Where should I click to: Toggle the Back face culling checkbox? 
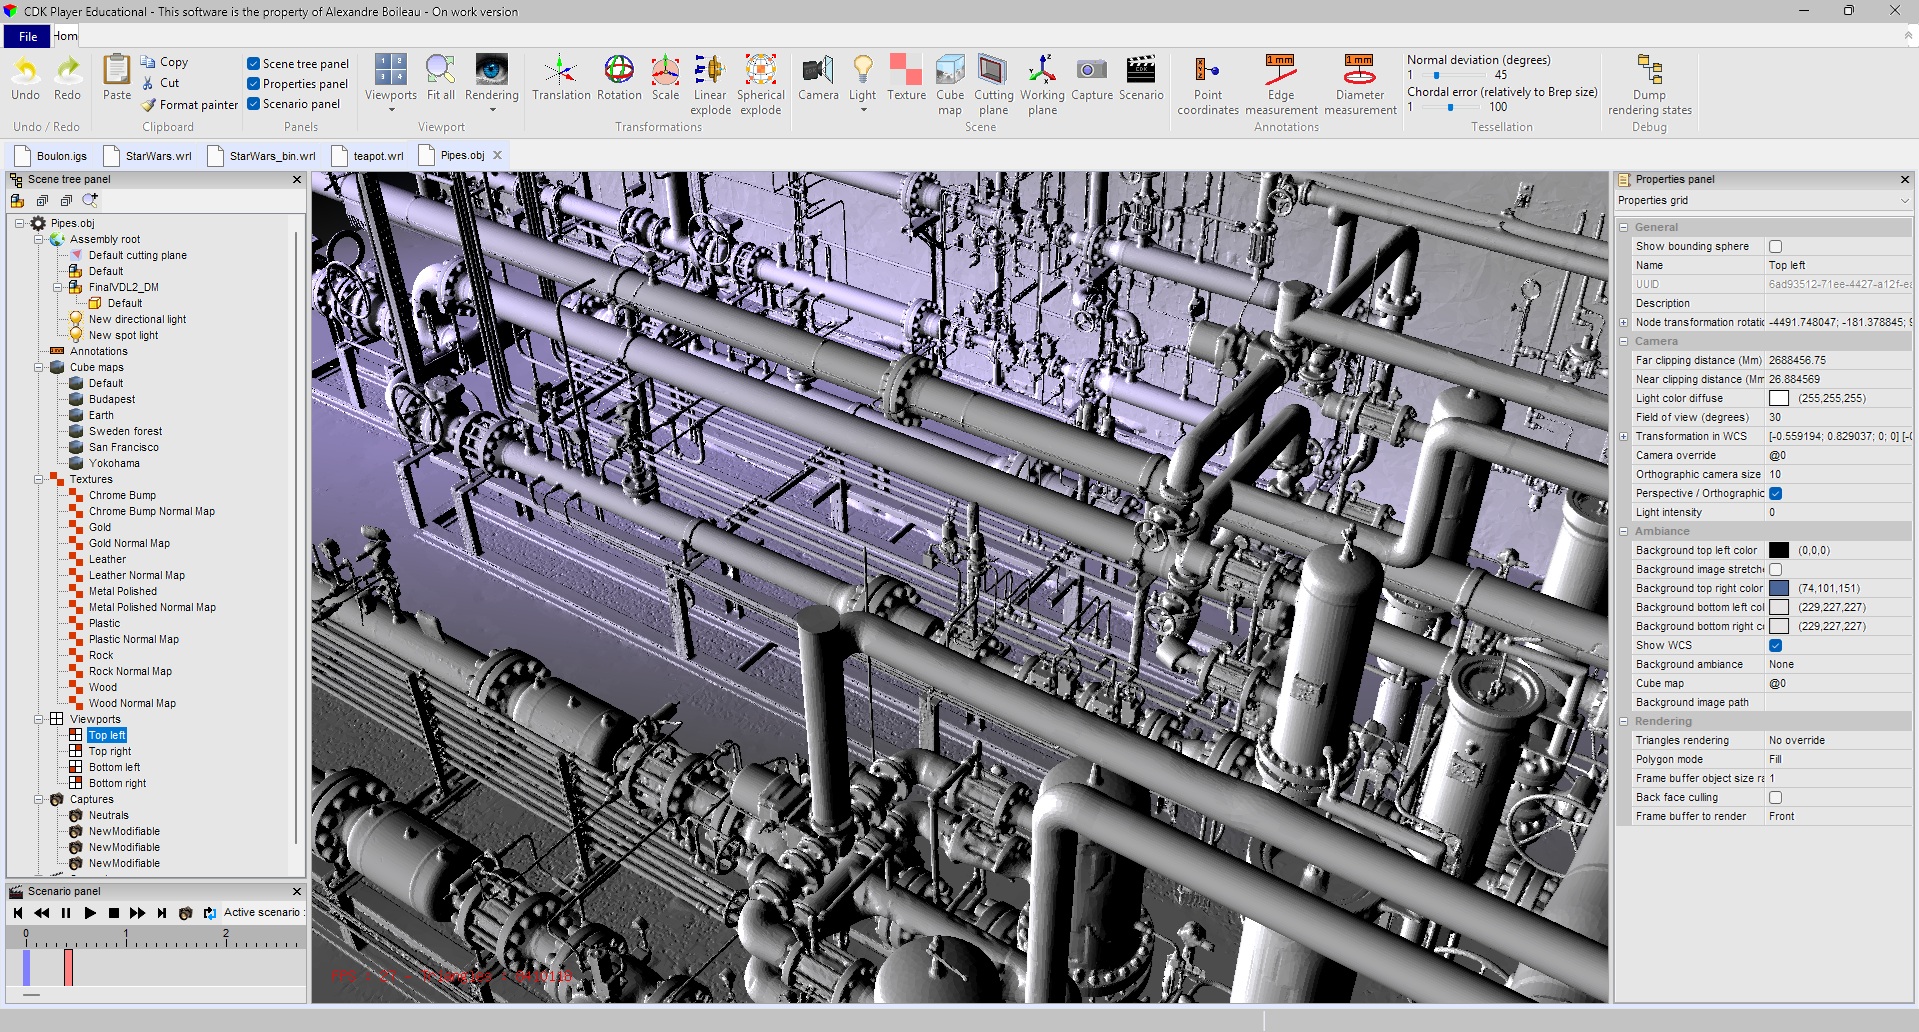point(1775,797)
